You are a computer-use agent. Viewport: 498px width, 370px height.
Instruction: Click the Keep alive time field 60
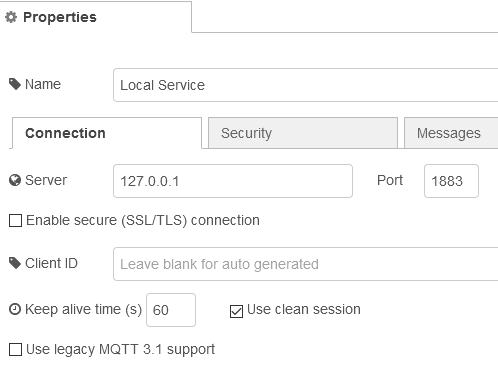[171, 310]
